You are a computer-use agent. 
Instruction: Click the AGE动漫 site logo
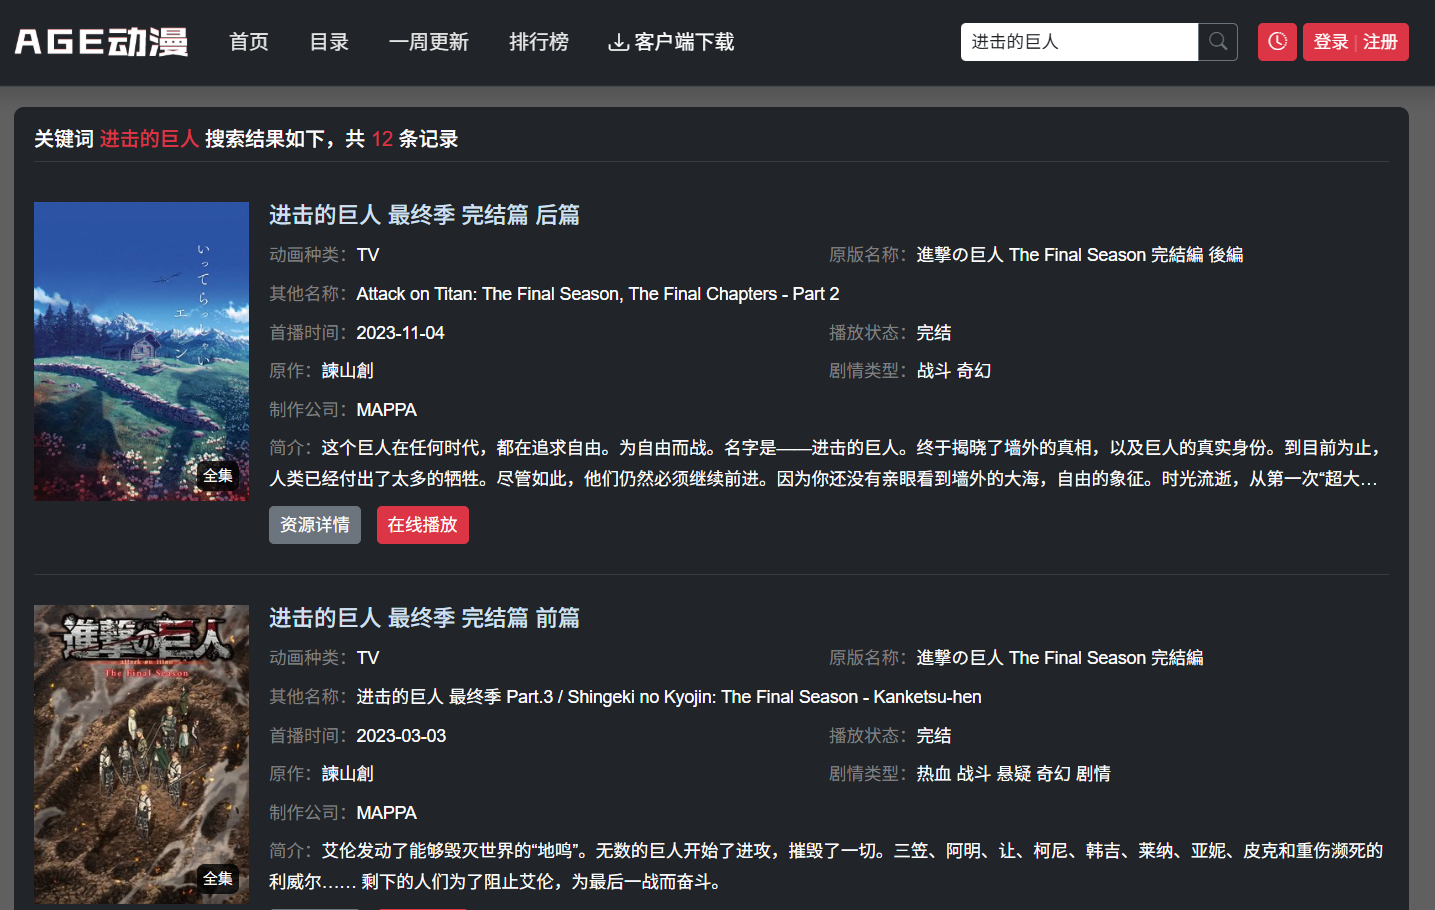tap(101, 42)
